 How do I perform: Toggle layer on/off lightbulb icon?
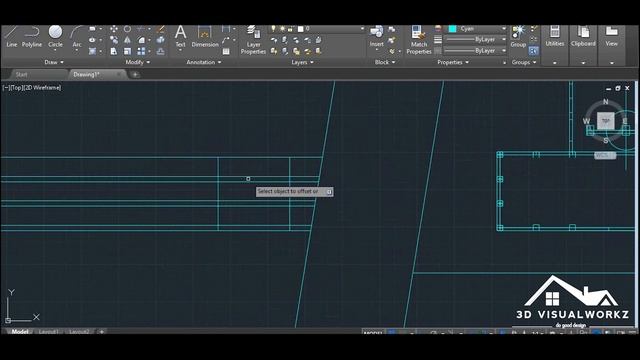(x=273, y=29)
